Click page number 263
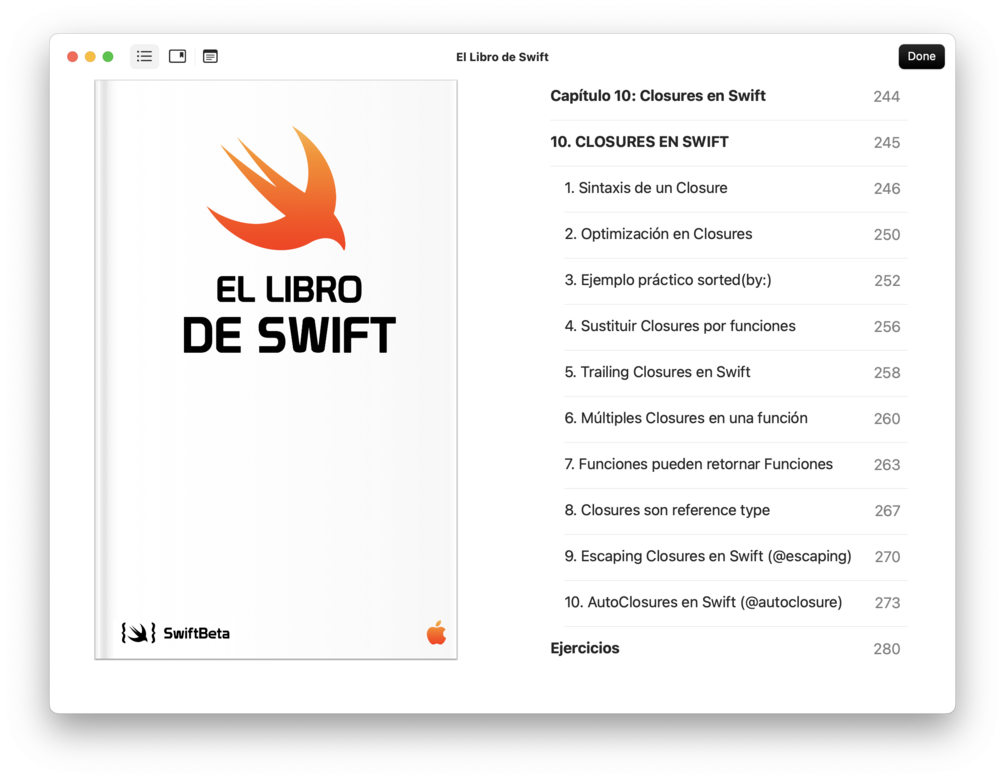 (x=886, y=465)
